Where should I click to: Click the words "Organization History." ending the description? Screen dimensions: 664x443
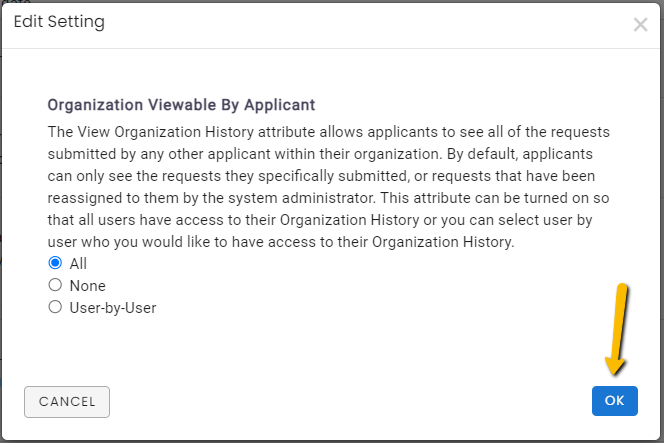tap(443, 242)
